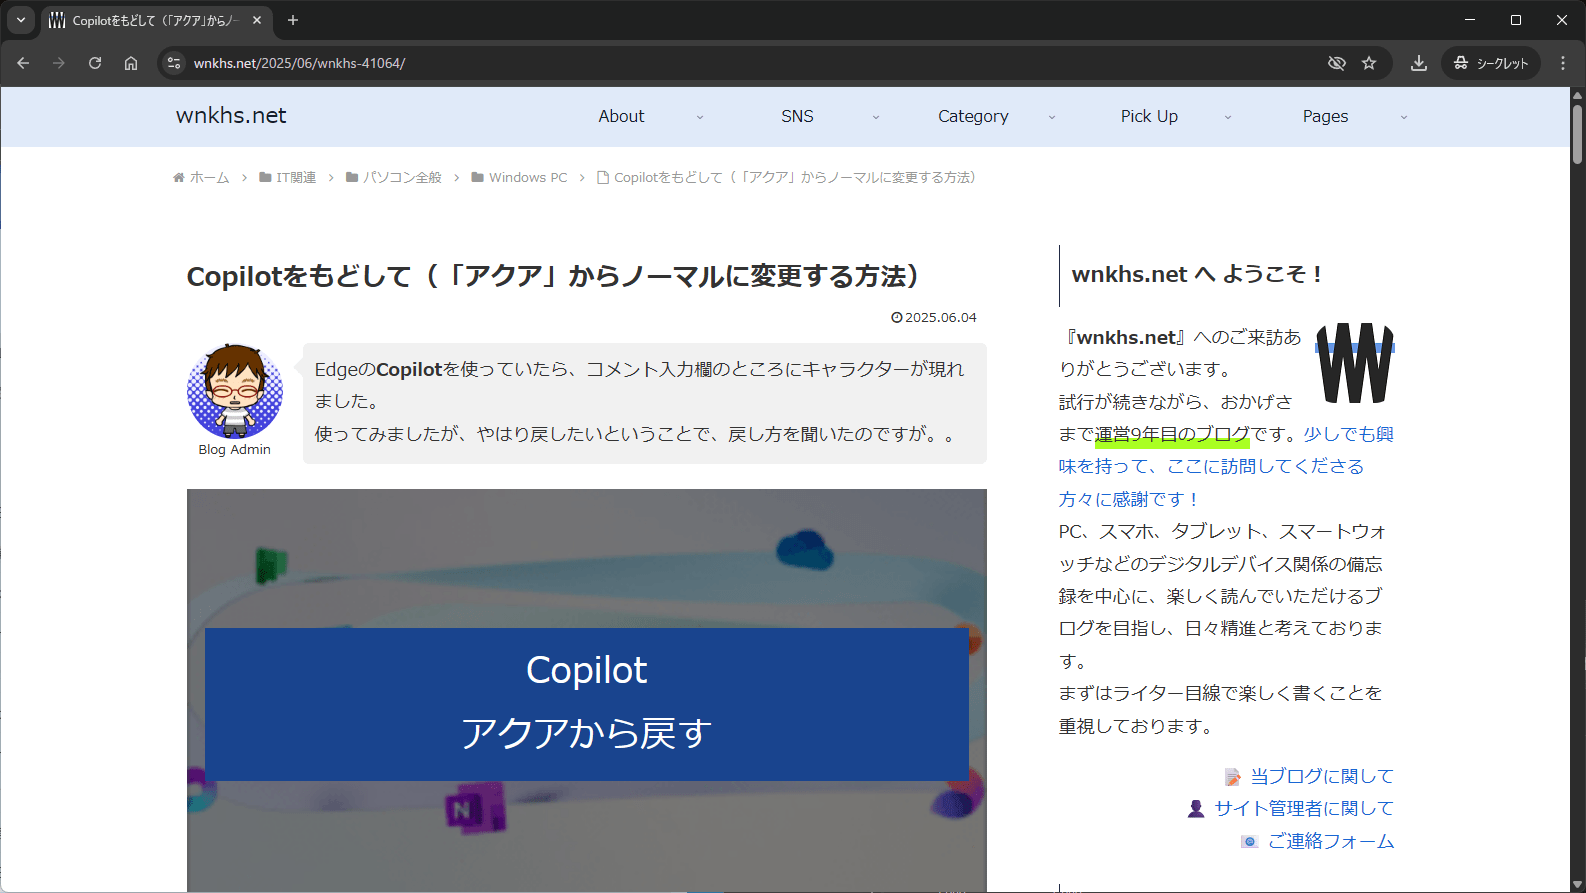Click the シークレット incognito indicator

point(1491,63)
